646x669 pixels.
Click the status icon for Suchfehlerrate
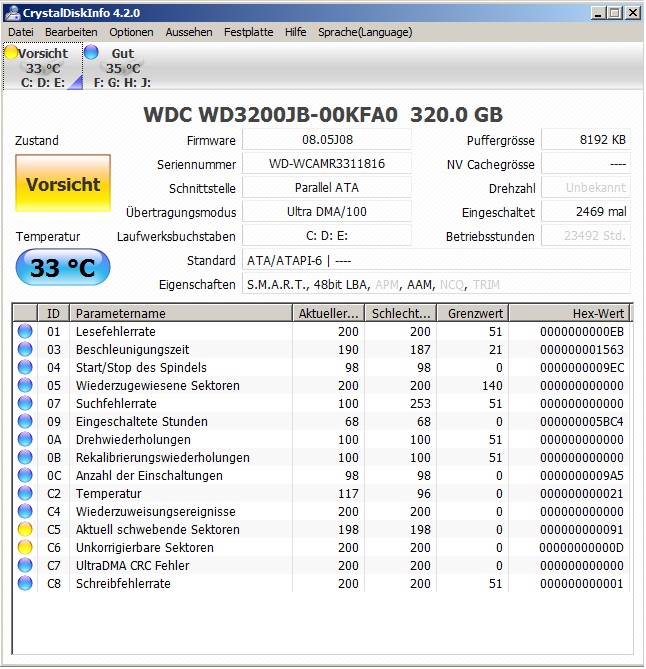[x=25, y=403]
